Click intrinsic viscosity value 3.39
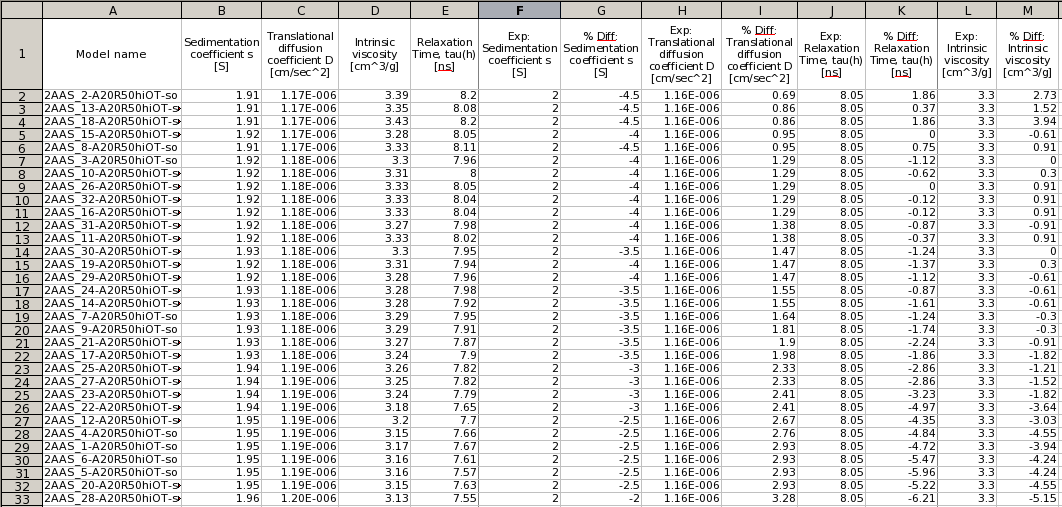This screenshot has height=507, width=1062. pos(375,95)
